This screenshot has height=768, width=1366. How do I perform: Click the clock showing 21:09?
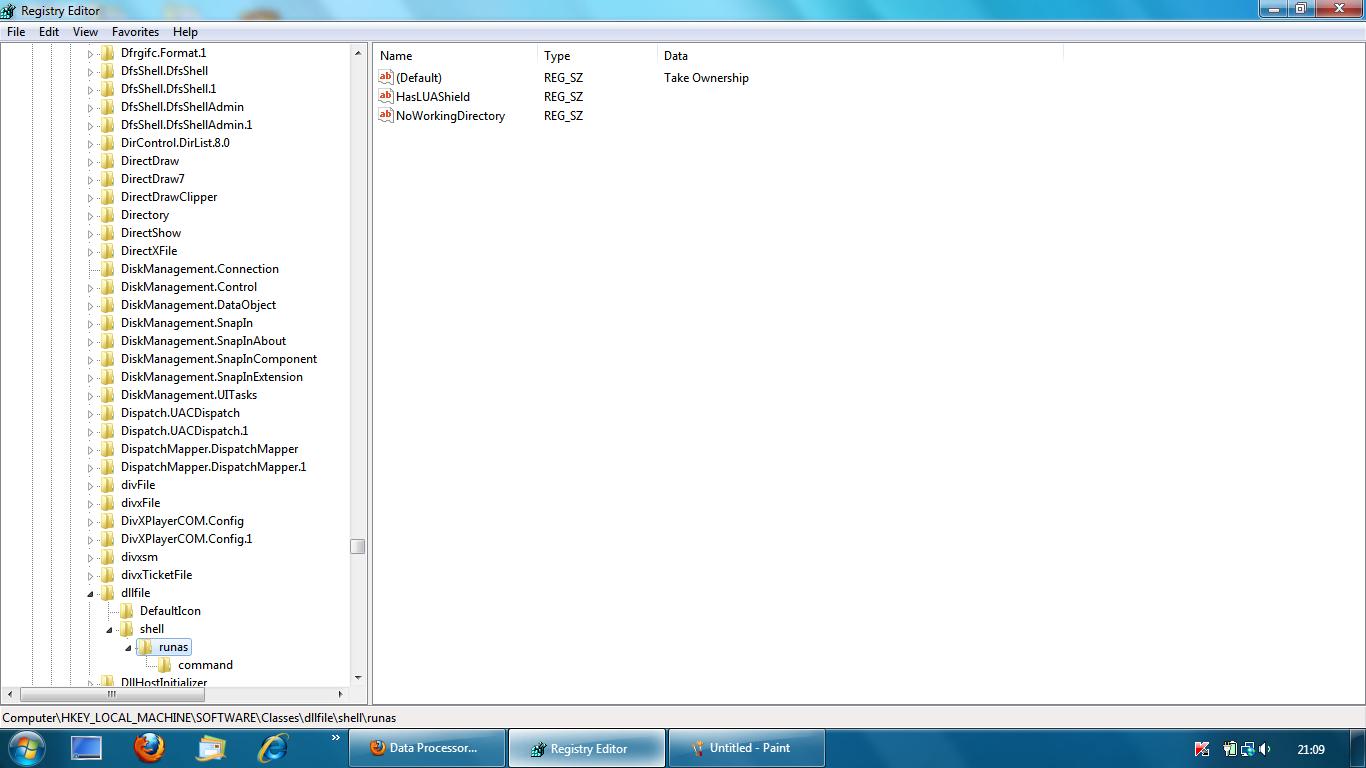coord(1310,749)
